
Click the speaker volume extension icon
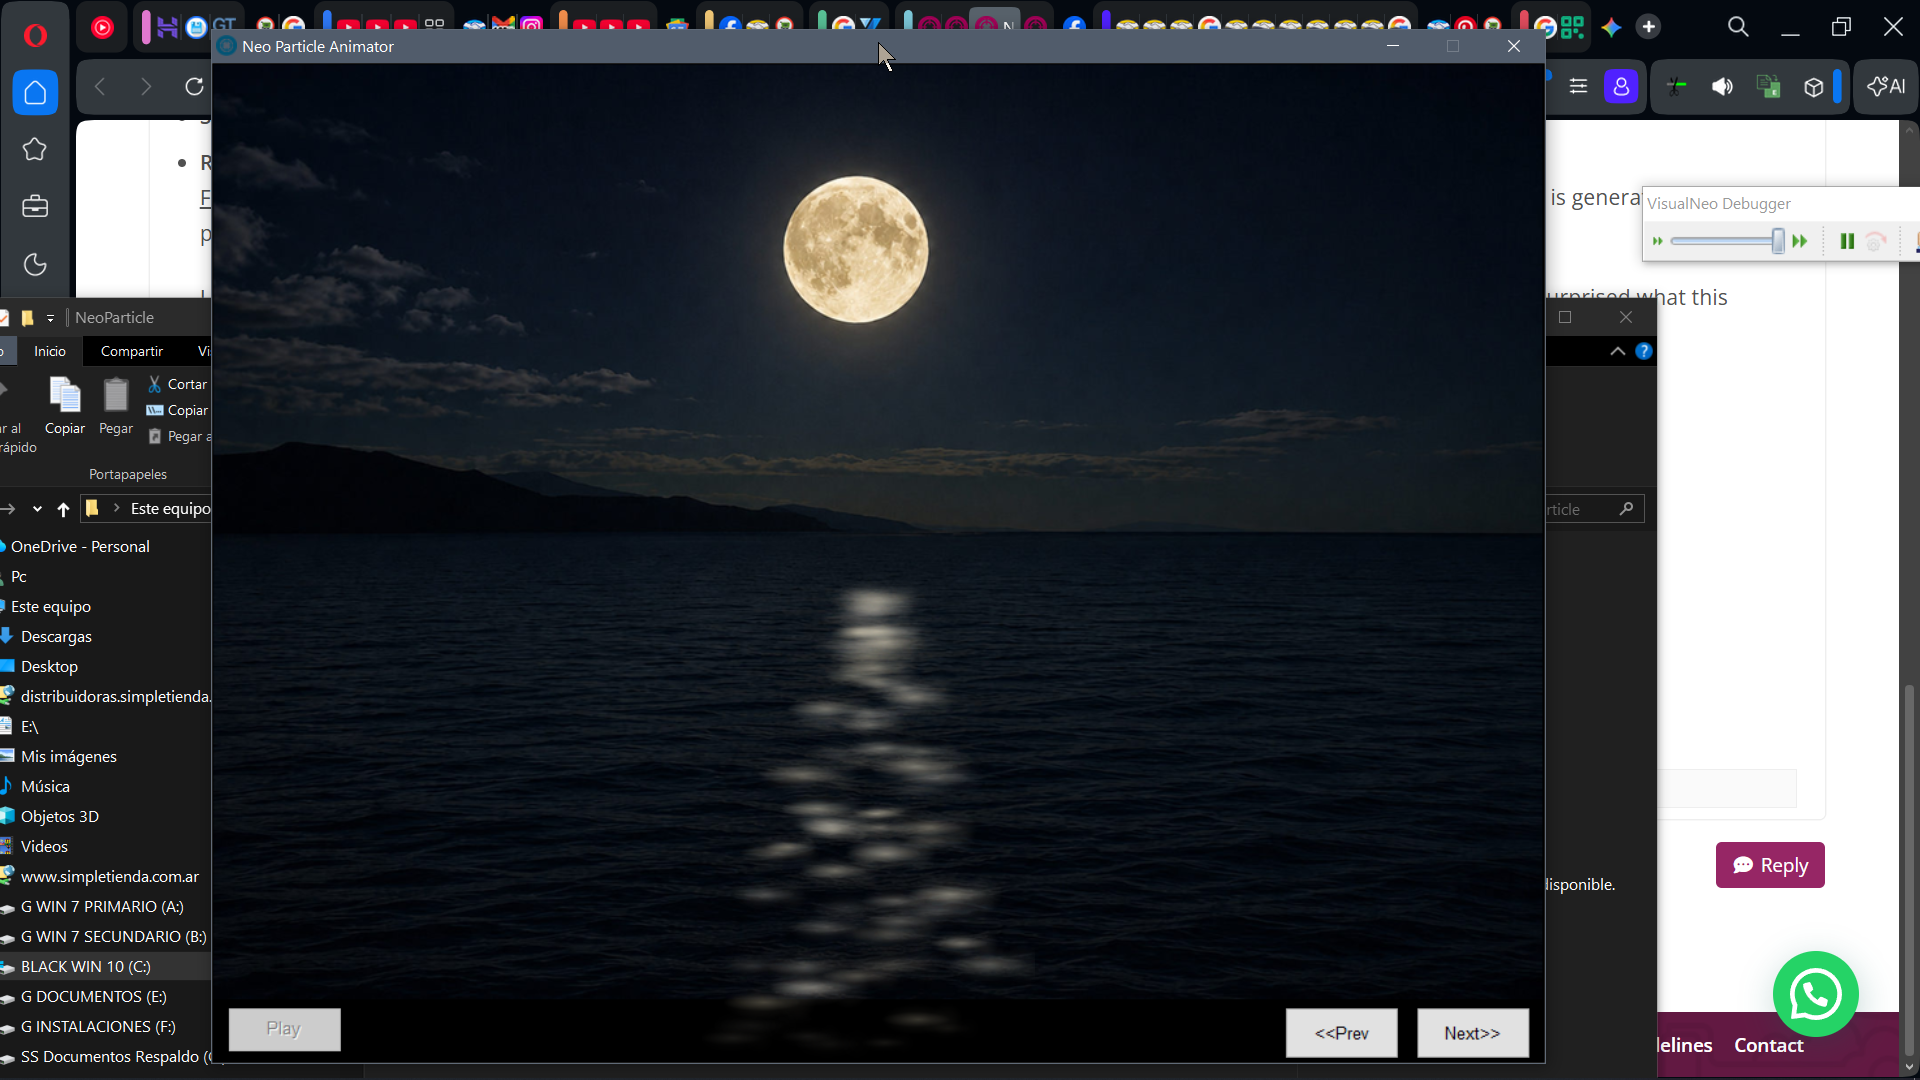click(1722, 87)
